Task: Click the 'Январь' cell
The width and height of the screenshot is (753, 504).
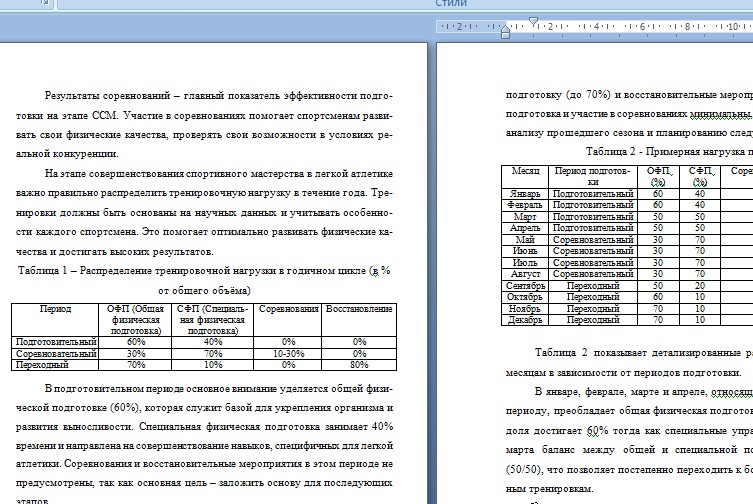Action: click(525, 194)
